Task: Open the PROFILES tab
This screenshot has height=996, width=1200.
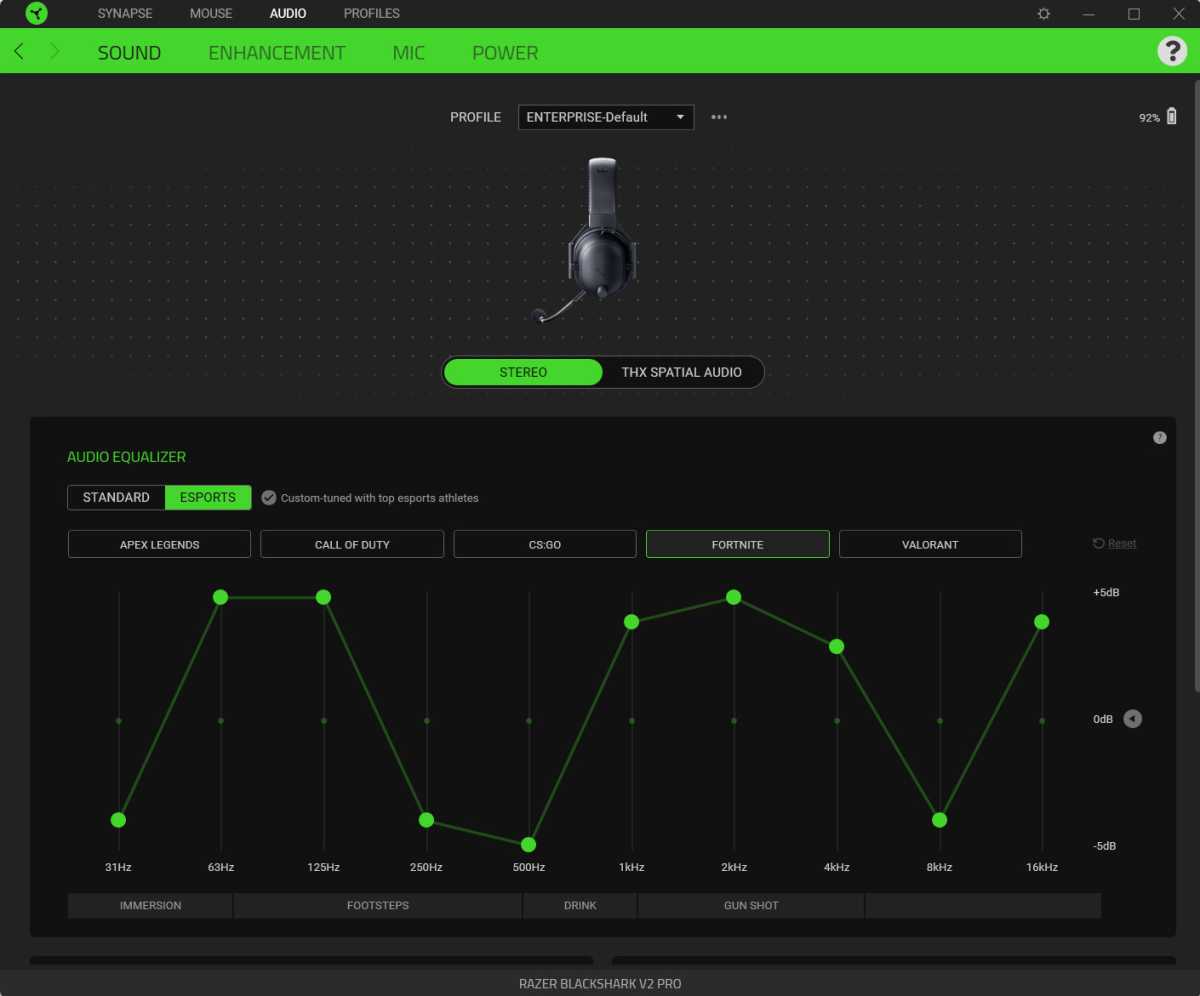Action: coord(371,13)
